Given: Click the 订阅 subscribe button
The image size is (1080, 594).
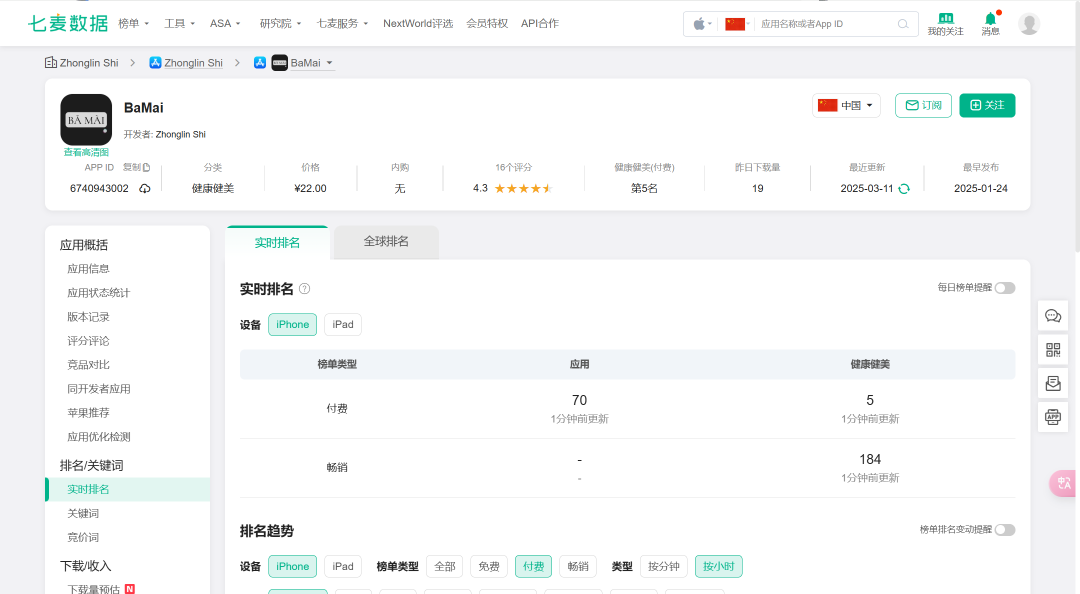Looking at the screenshot, I should point(924,105).
